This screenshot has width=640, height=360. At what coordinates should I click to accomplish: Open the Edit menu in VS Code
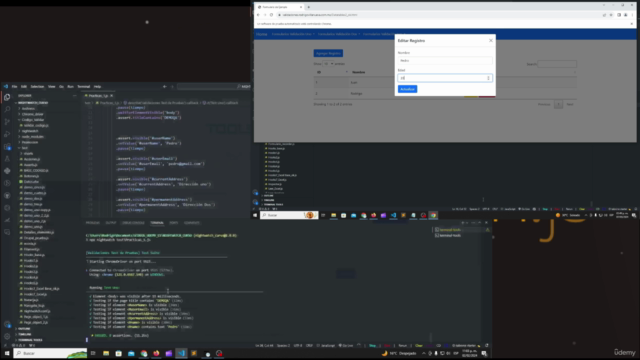click(24, 87)
